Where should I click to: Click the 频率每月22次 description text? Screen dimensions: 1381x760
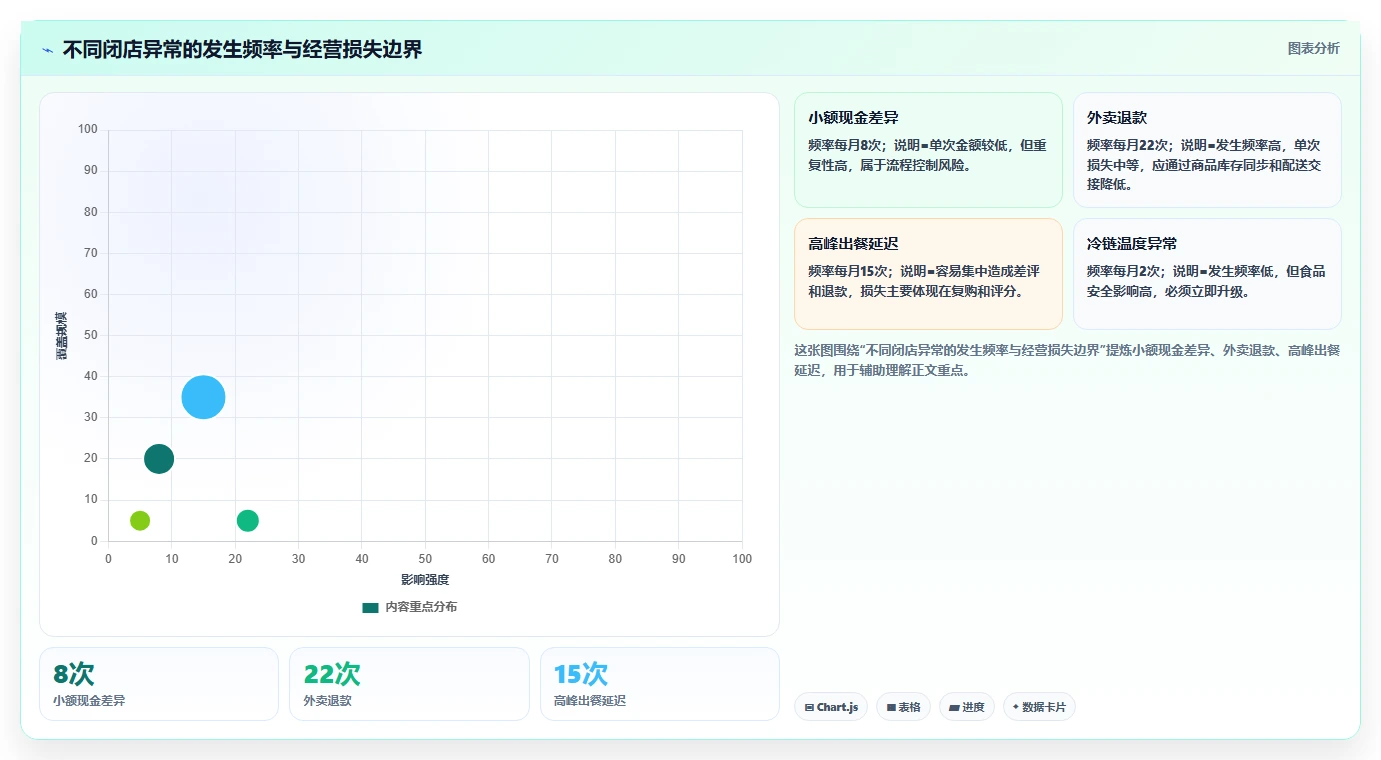pyautogui.click(x=1206, y=164)
